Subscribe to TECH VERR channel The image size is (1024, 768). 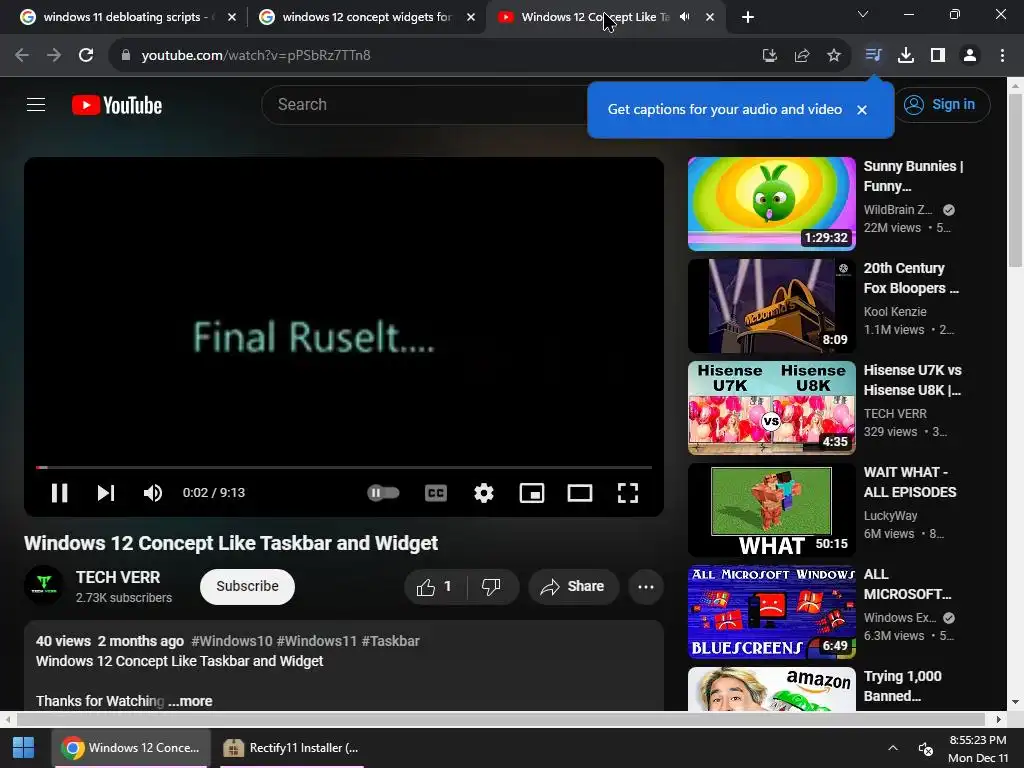pyautogui.click(x=247, y=586)
